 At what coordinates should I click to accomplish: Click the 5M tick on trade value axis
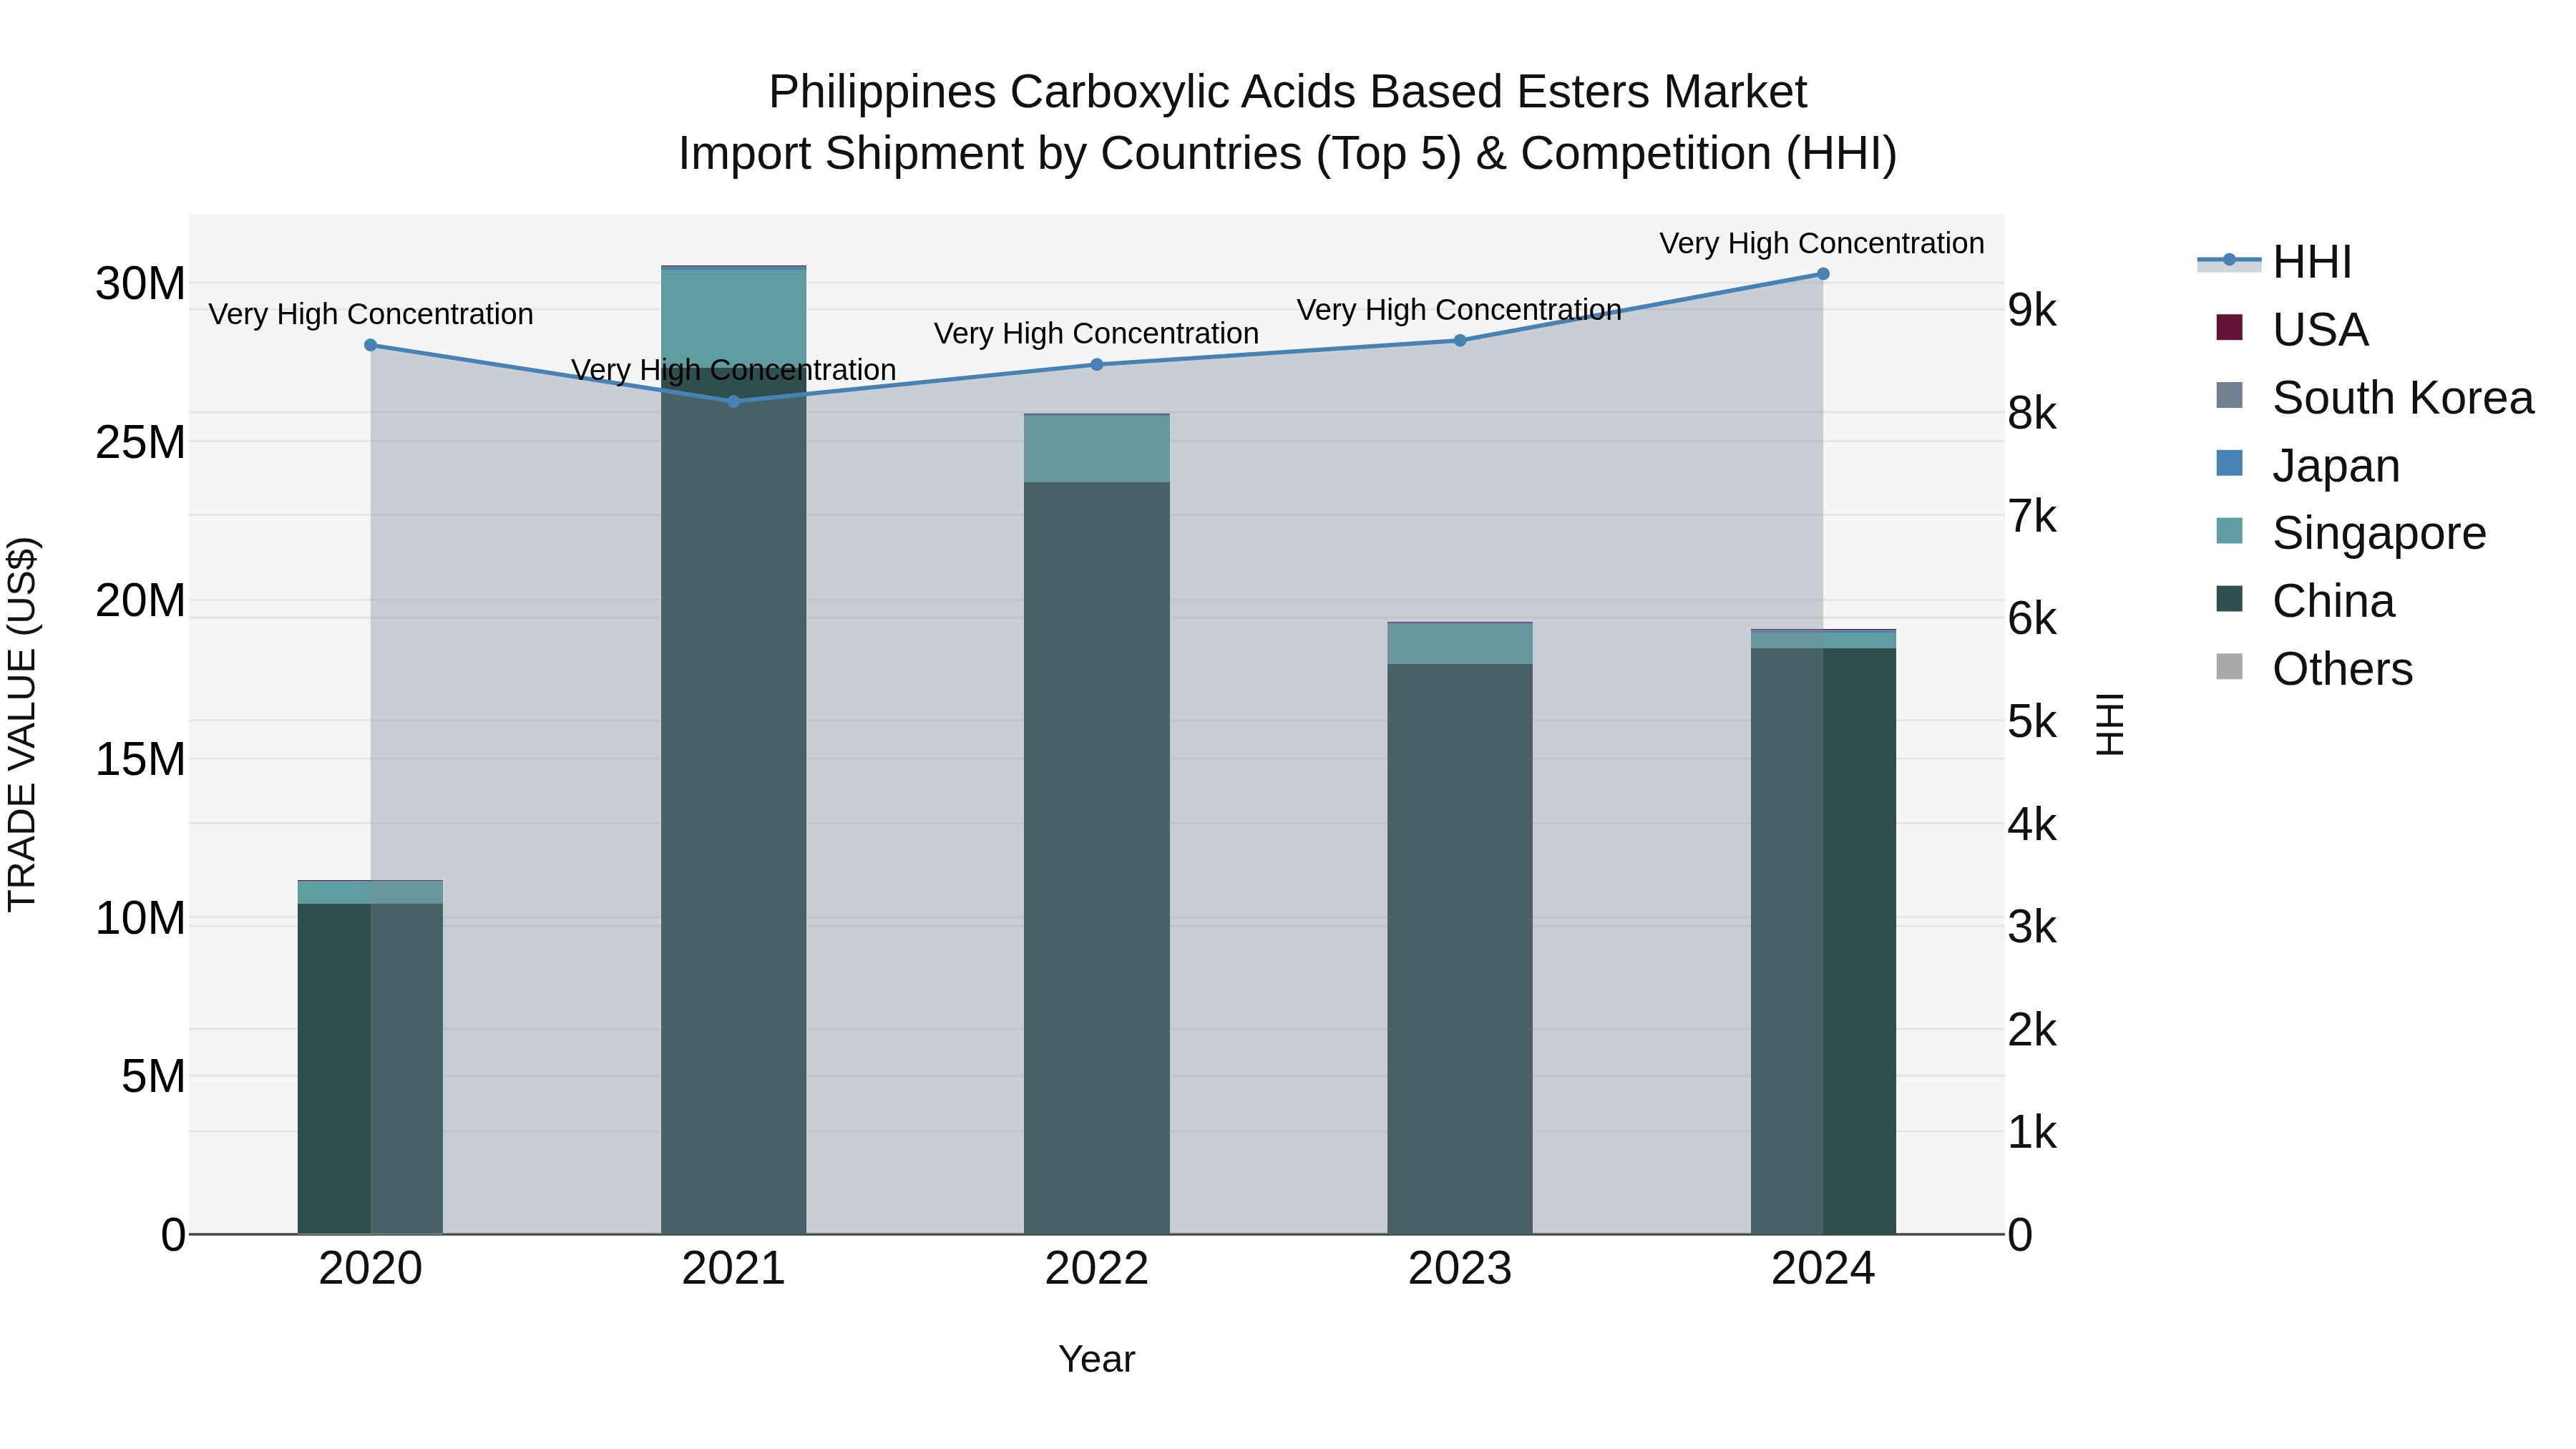coord(153,1077)
